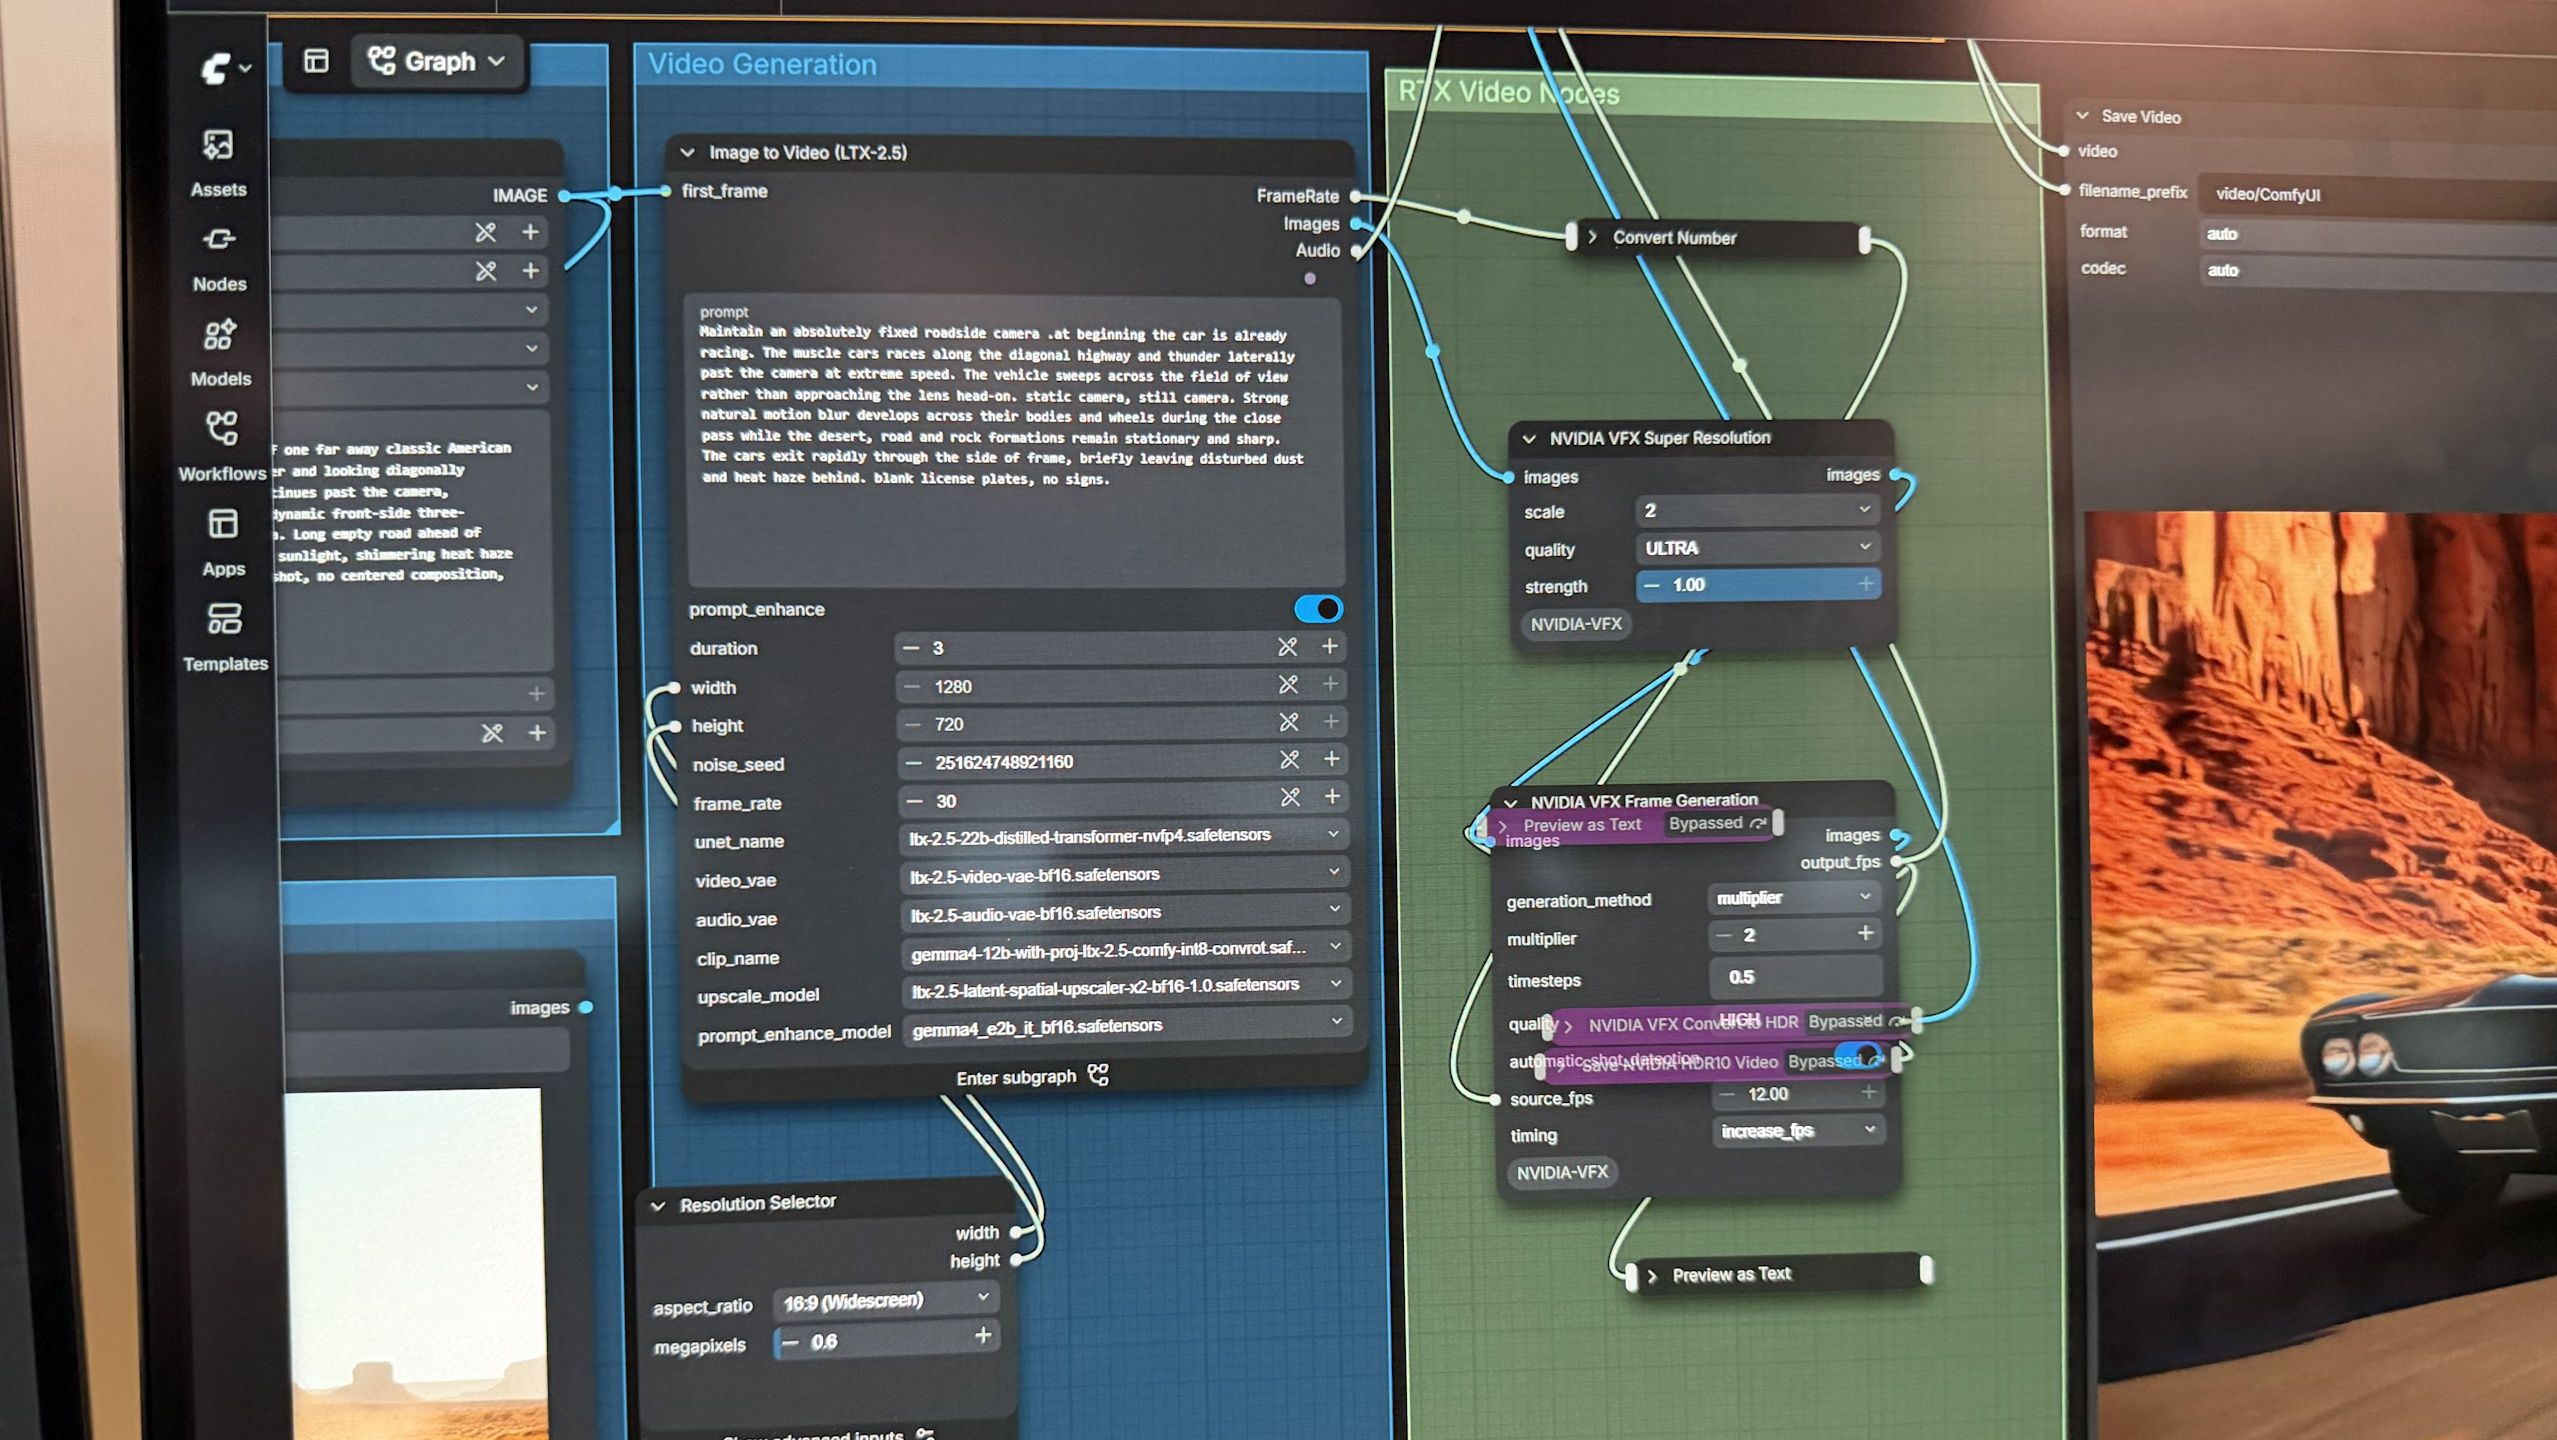
Task: Open the video_vae dropdown
Action: click(x=1124, y=874)
